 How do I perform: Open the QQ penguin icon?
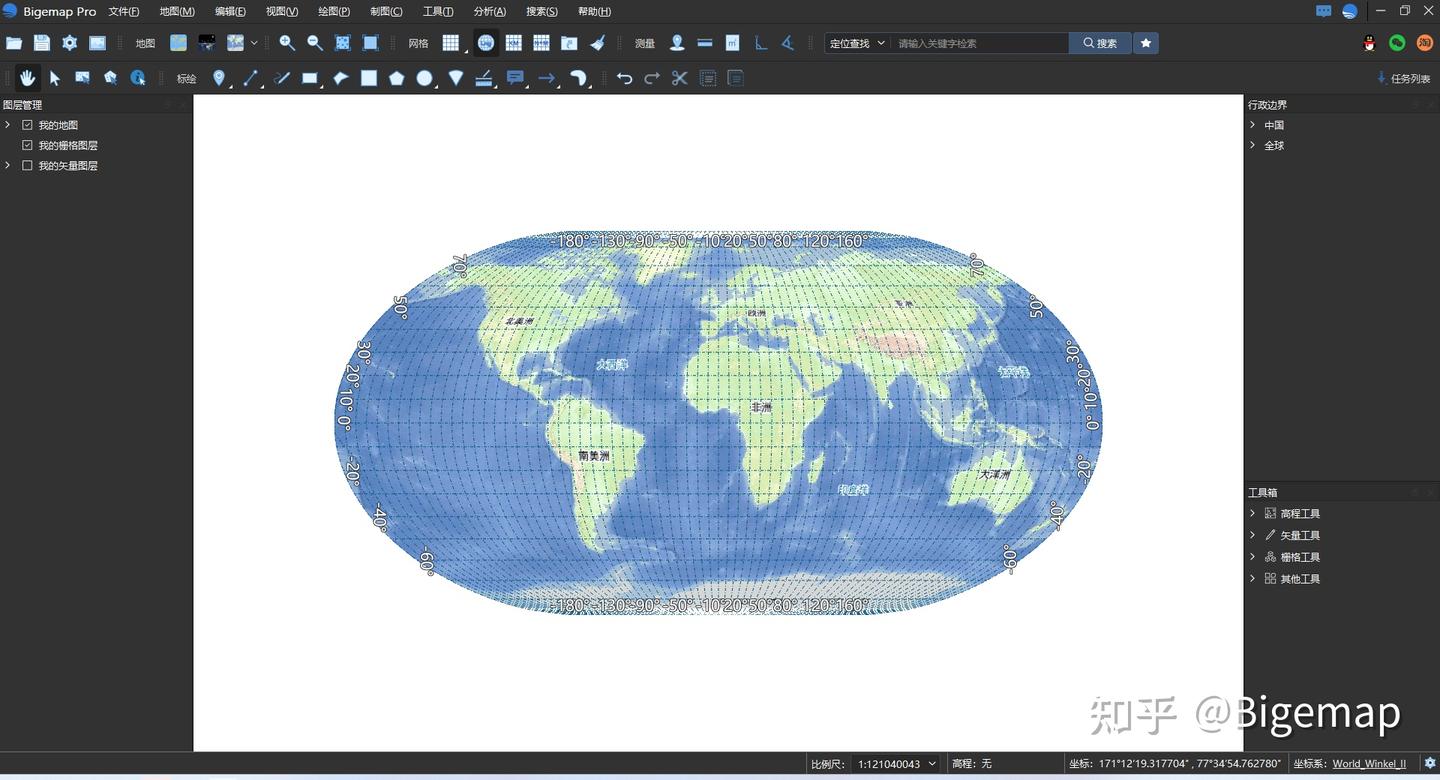point(1369,43)
